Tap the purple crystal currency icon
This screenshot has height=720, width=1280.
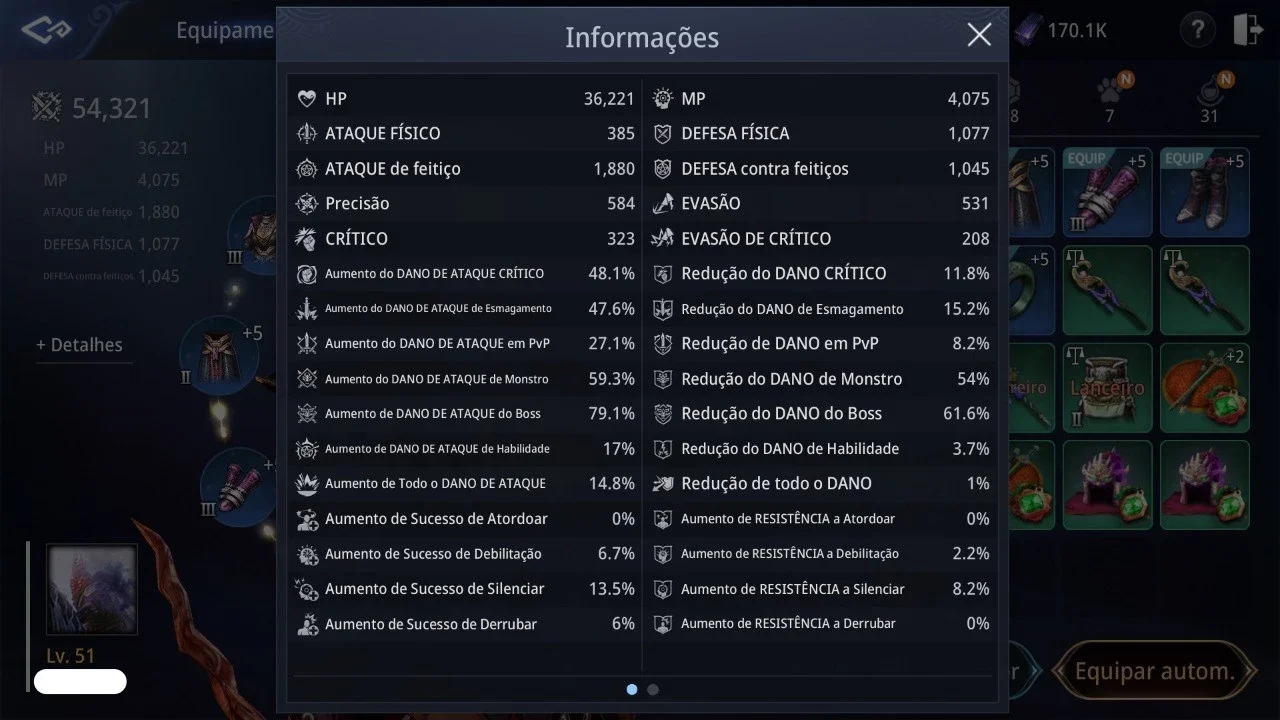click(x=1027, y=31)
